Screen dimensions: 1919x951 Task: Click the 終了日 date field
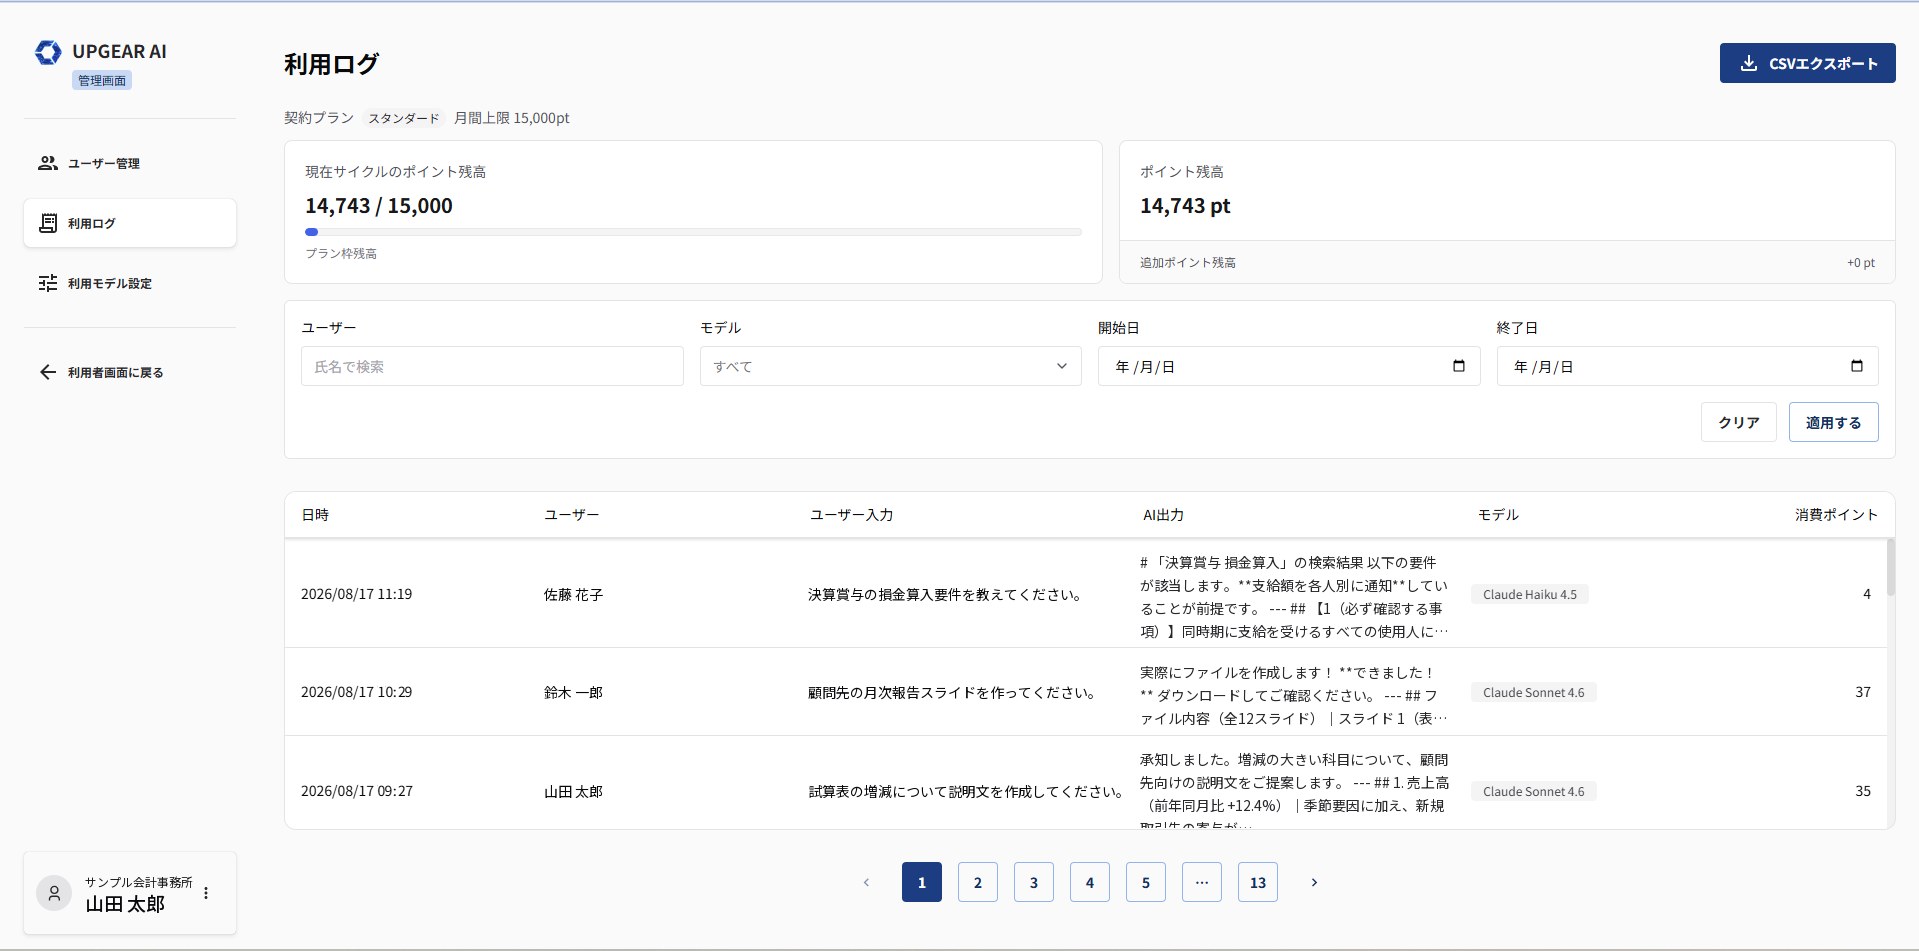1687,366
